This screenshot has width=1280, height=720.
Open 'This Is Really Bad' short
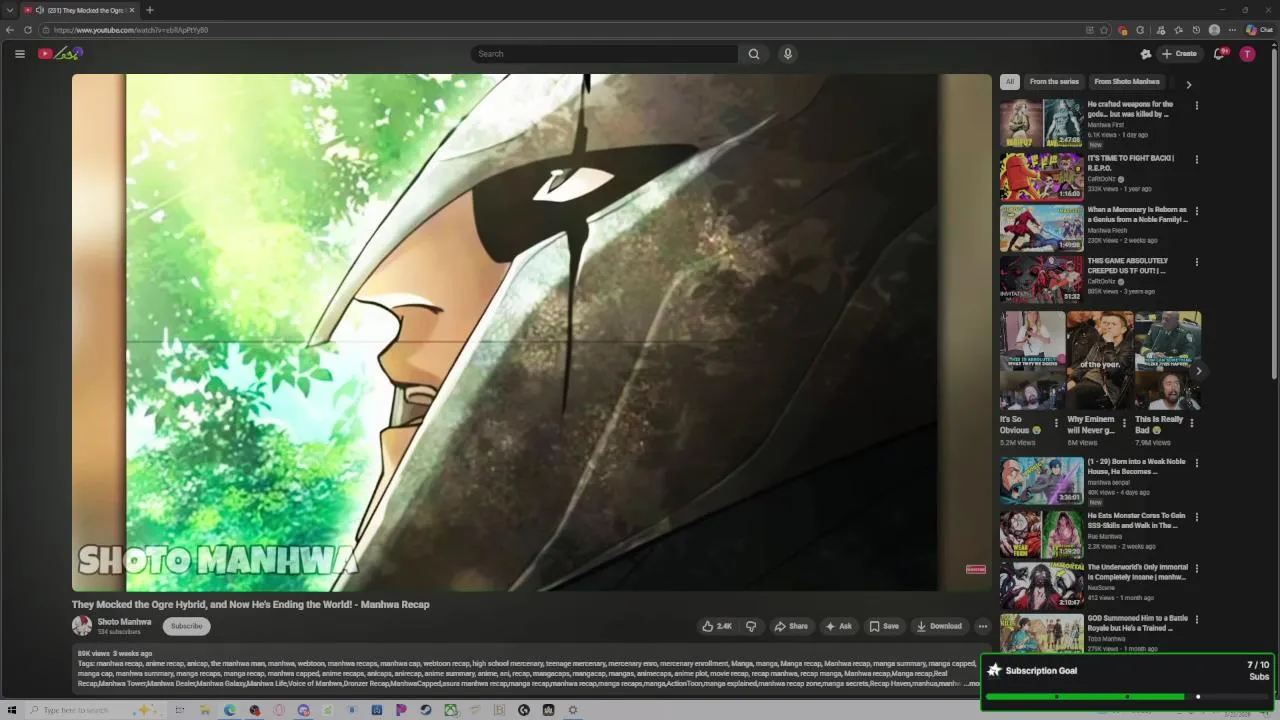click(x=1168, y=360)
